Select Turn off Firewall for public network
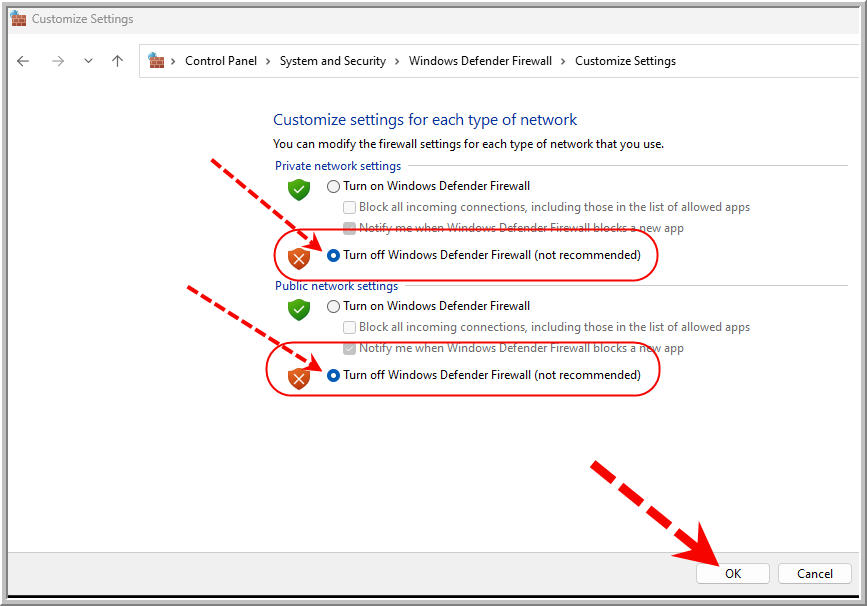The image size is (867, 606). (333, 375)
